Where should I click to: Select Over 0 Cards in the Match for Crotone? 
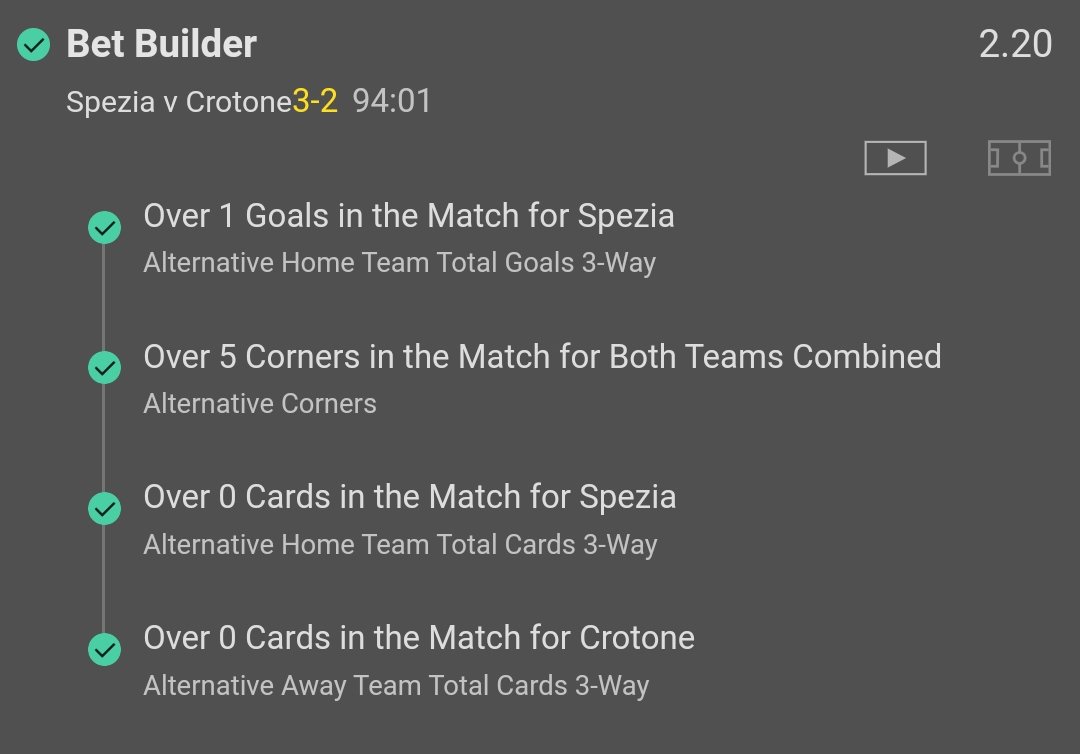418,638
